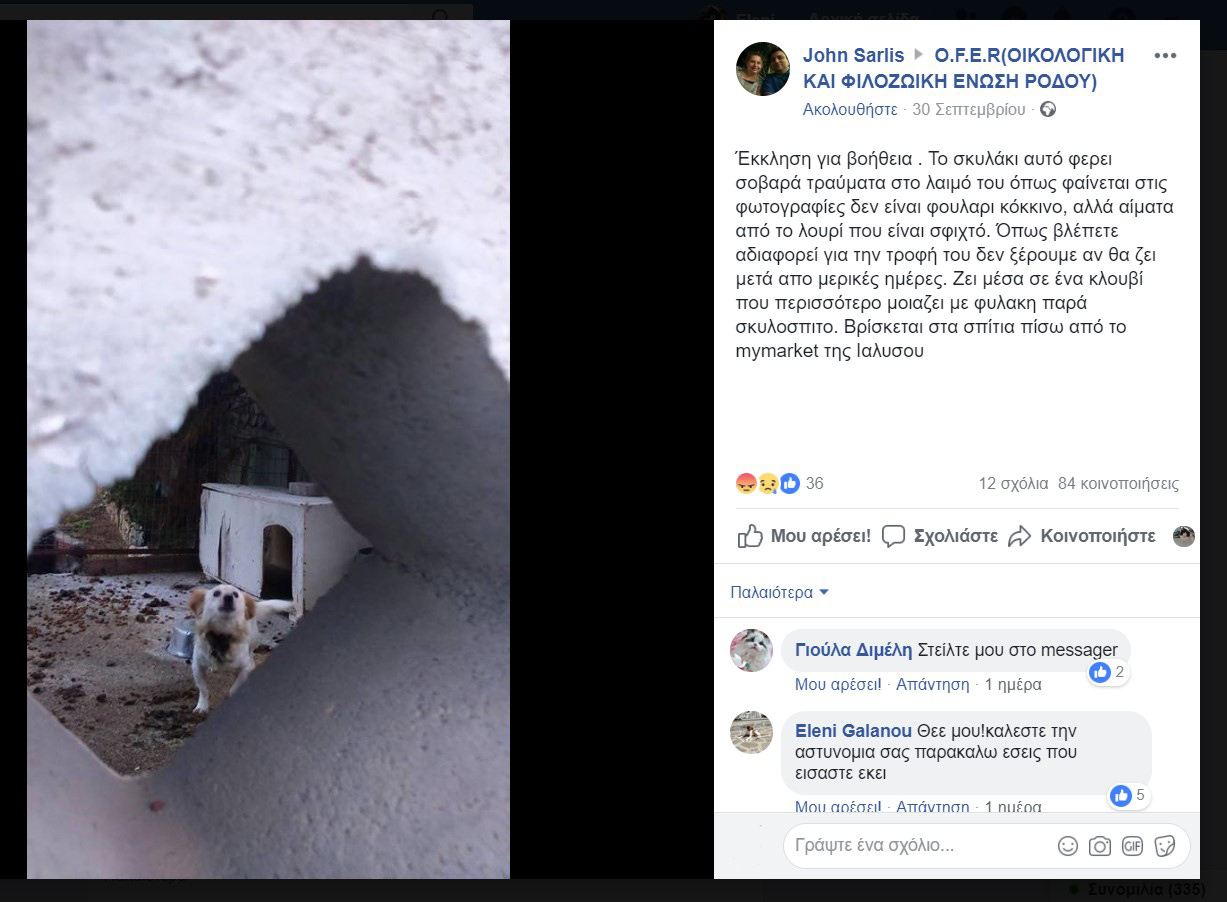Toggle the Μου αρέσει! like button
The height and width of the screenshot is (902, 1227).
point(804,536)
